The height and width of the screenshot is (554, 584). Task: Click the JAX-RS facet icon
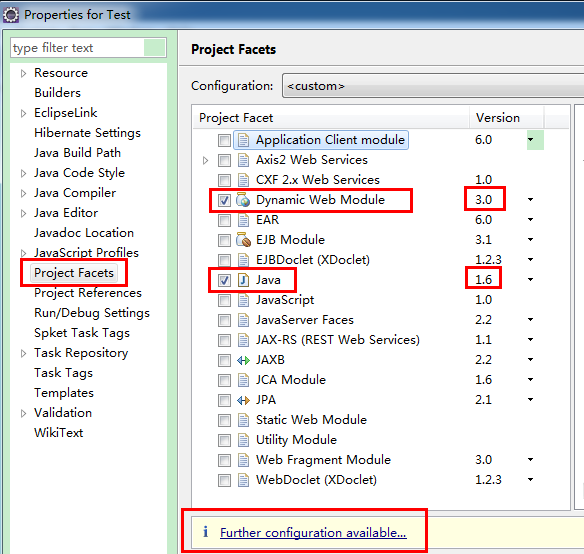[x=243, y=340]
